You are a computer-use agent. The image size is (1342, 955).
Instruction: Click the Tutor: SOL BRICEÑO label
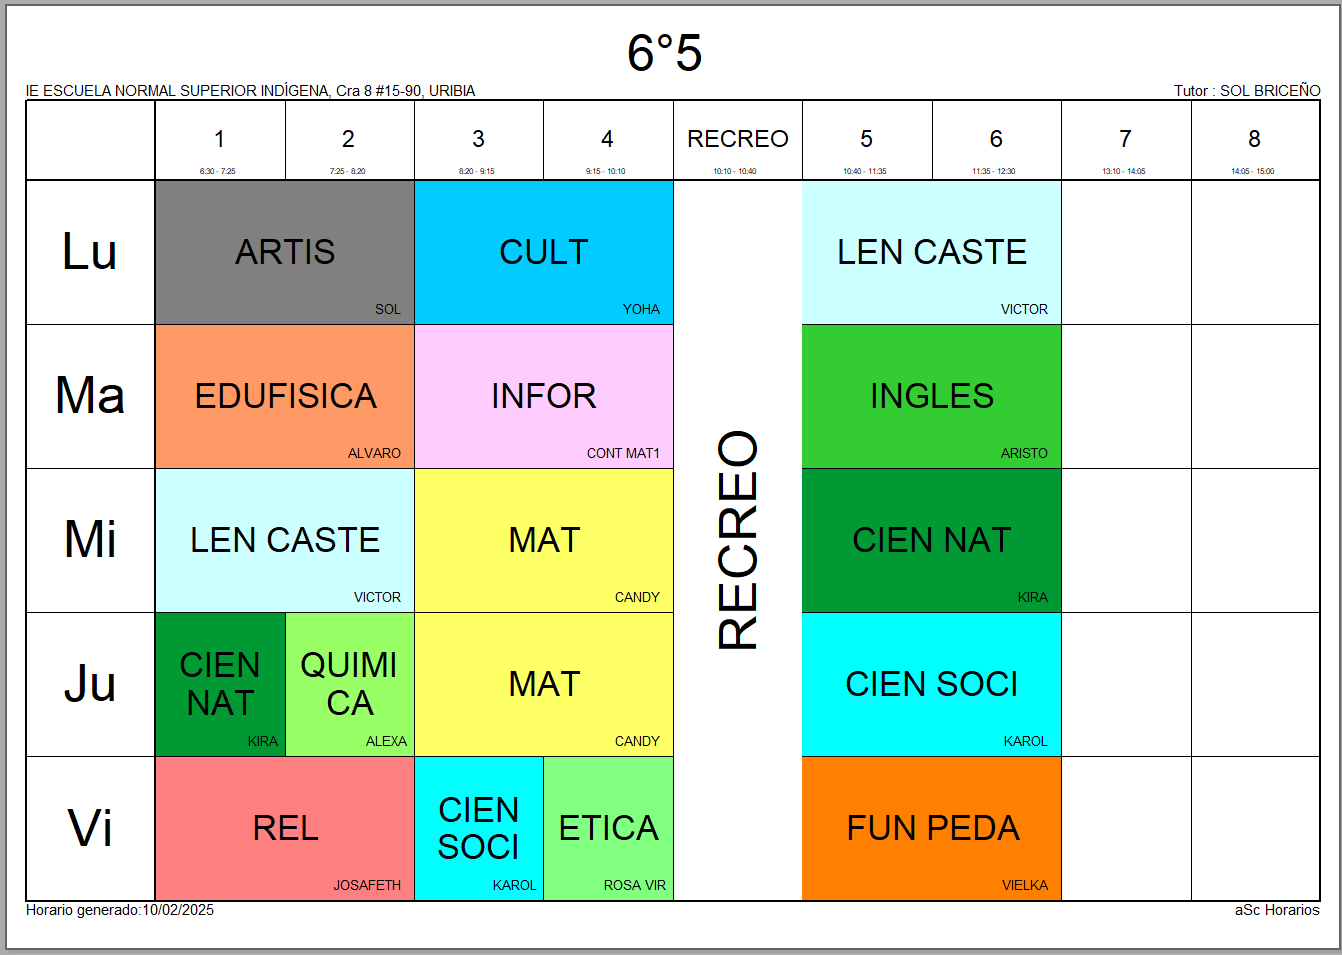click(x=1247, y=91)
